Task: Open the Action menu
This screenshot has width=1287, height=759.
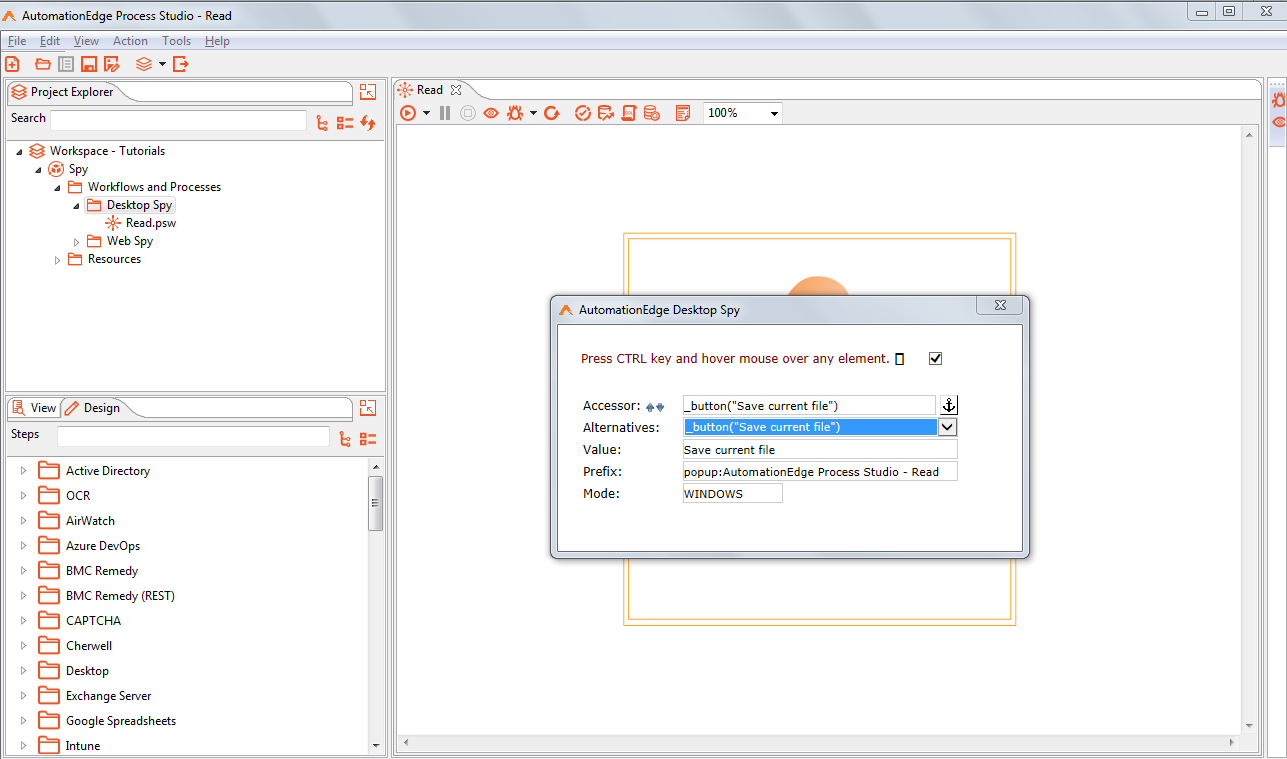Action: [x=130, y=41]
